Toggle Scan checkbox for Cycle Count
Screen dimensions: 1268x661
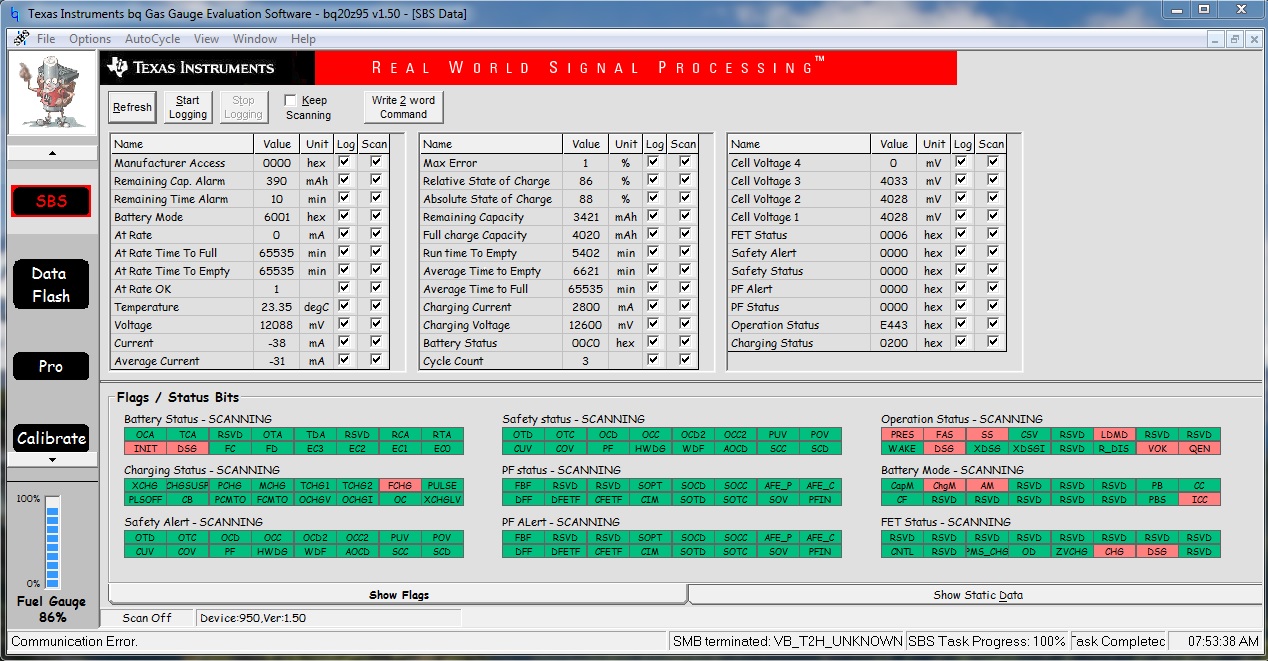click(x=684, y=360)
